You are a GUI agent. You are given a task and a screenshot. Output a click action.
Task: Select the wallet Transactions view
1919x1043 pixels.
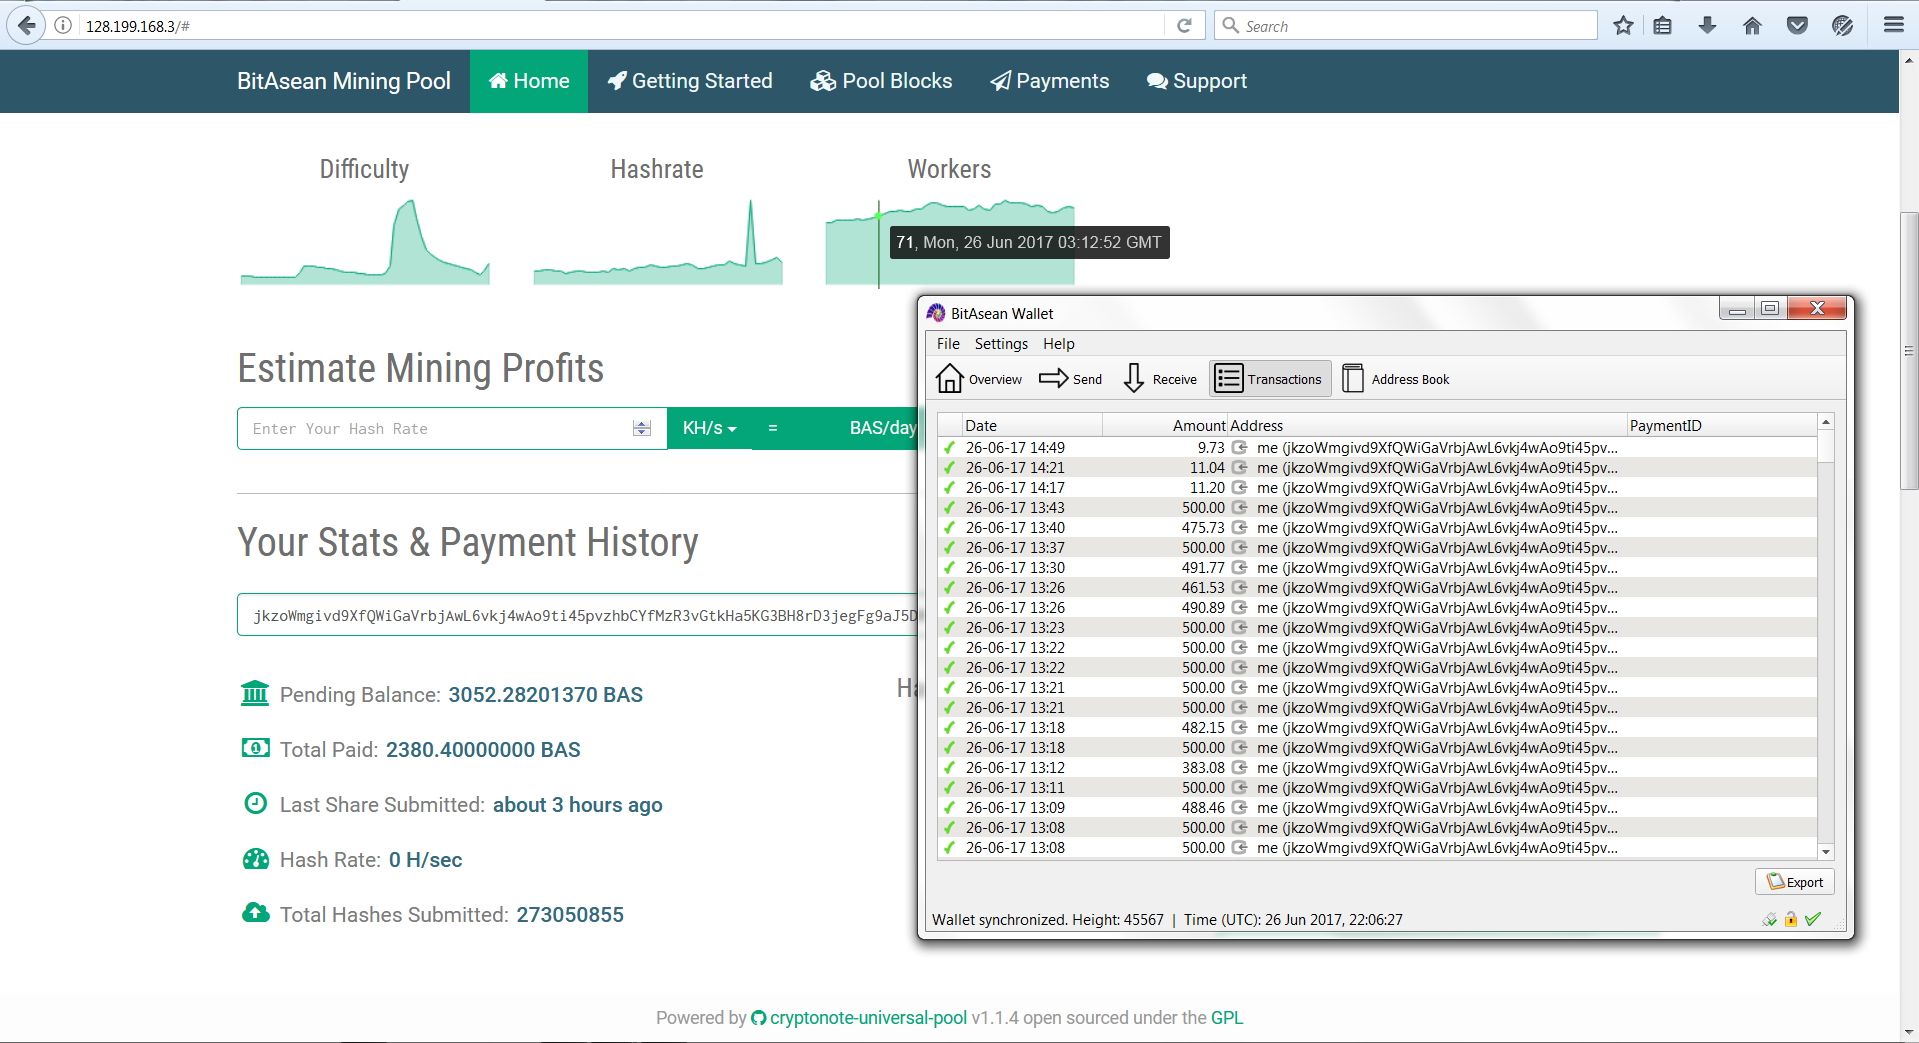pos(1270,379)
